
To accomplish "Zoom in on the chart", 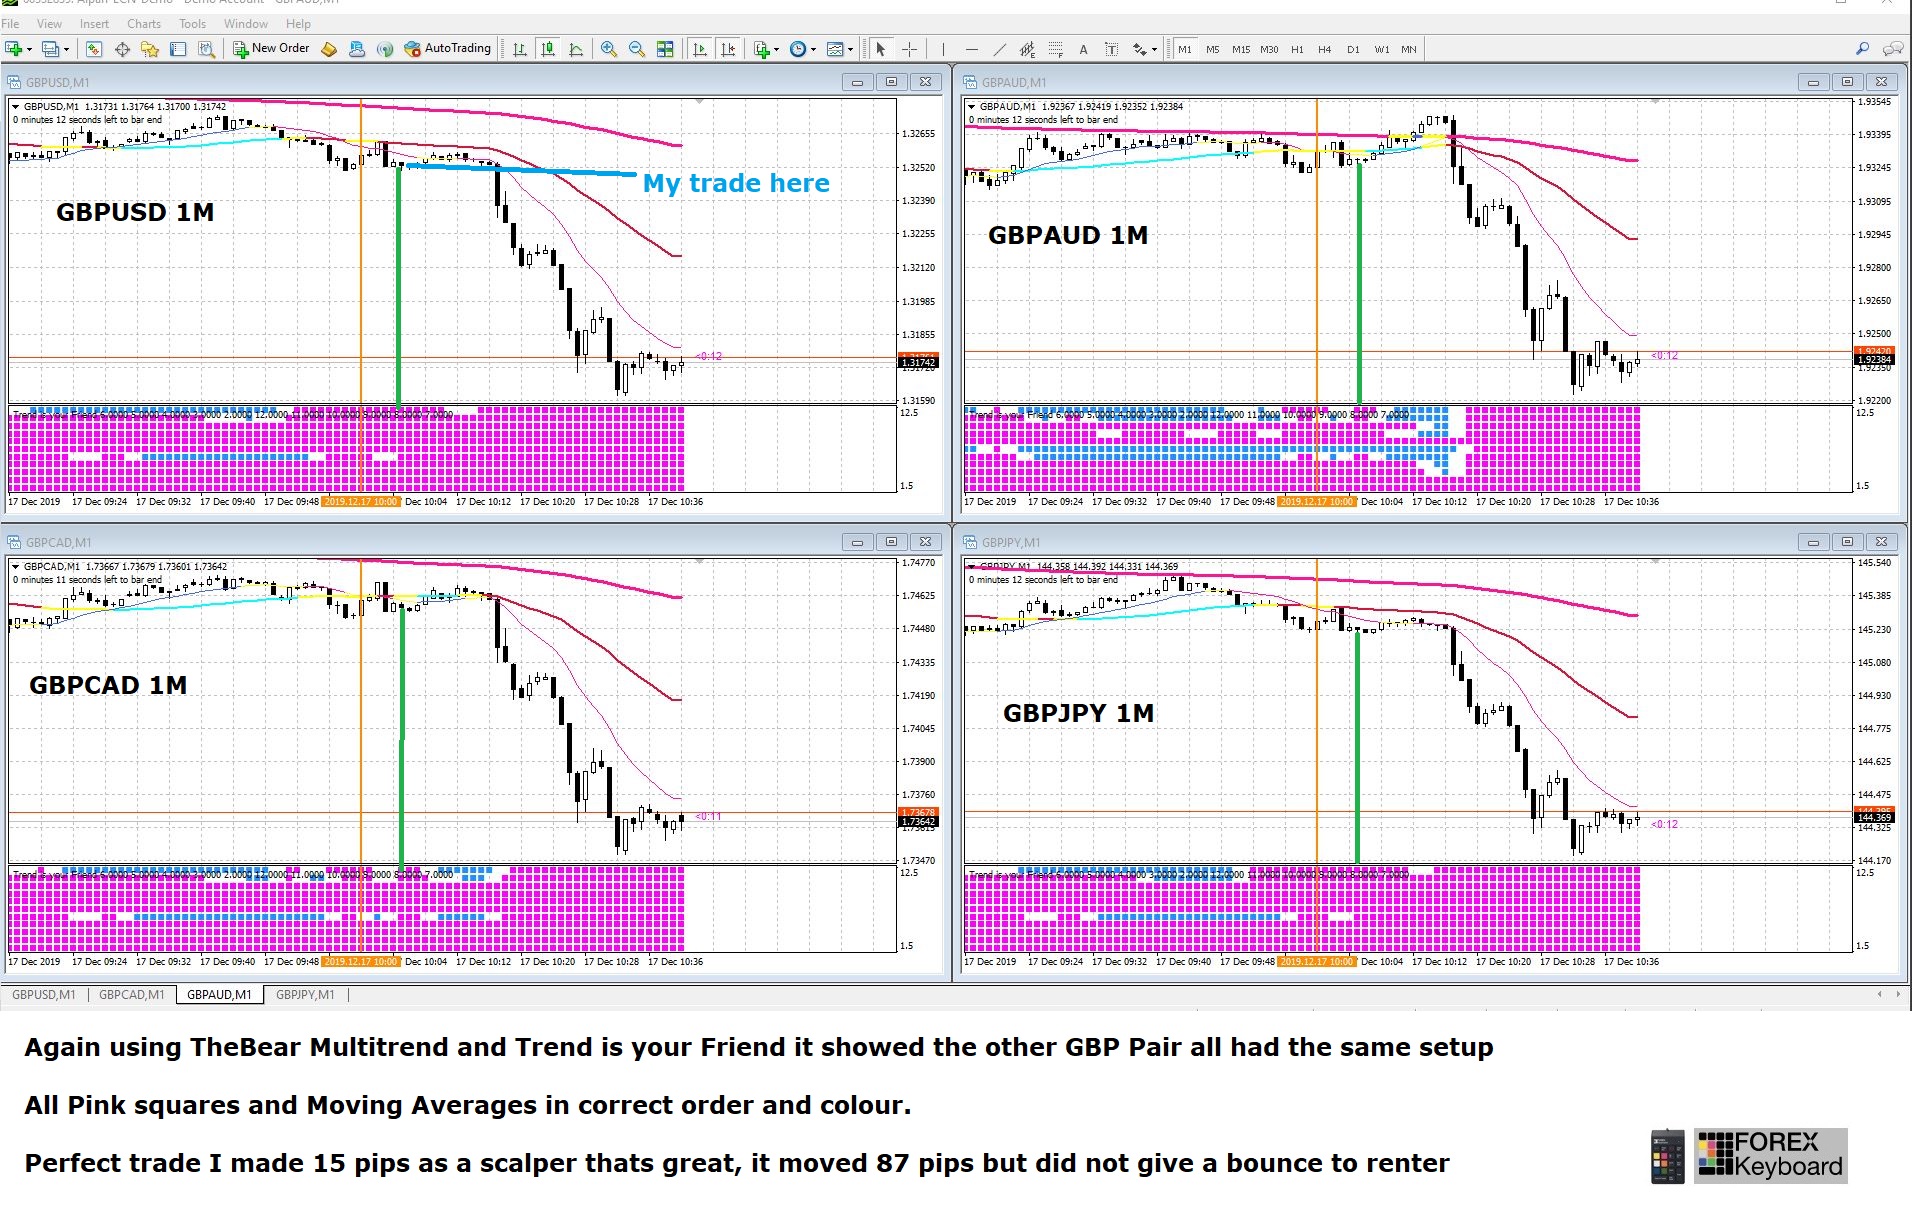I will (x=608, y=49).
